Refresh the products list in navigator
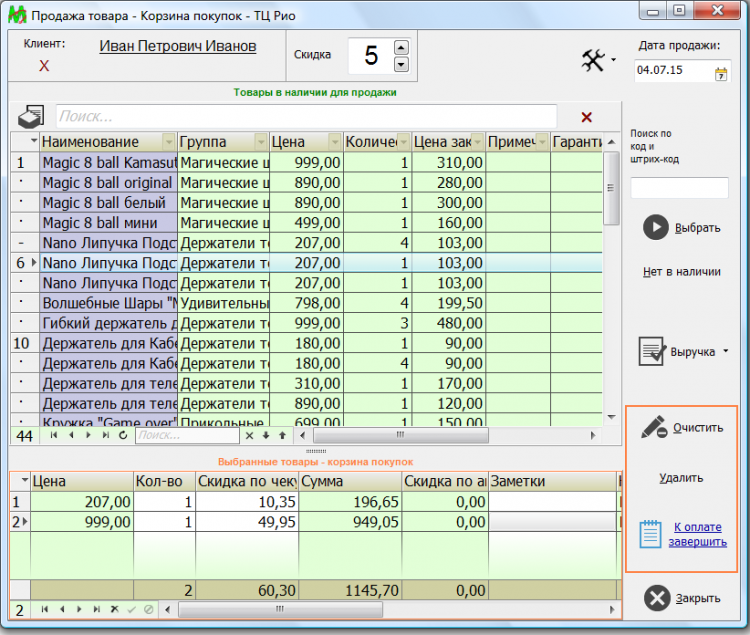The width and height of the screenshot is (750, 635). point(122,436)
